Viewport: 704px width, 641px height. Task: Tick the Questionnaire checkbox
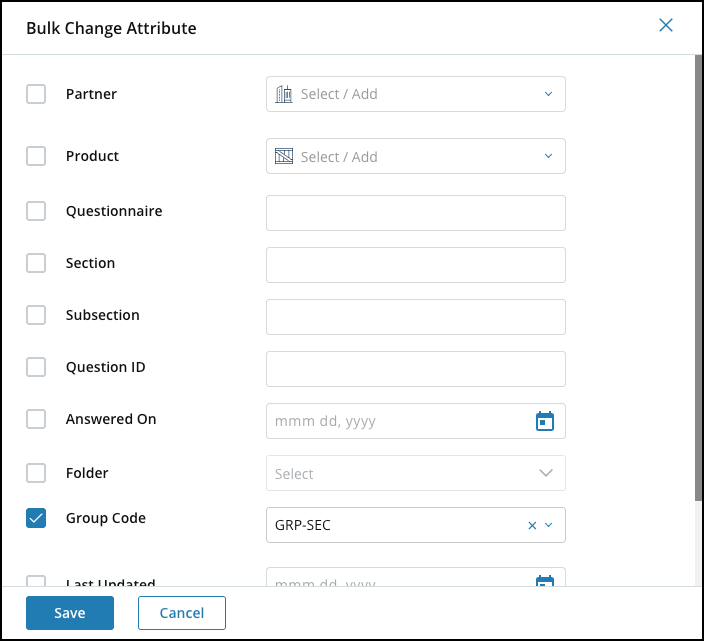click(x=36, y=211)
